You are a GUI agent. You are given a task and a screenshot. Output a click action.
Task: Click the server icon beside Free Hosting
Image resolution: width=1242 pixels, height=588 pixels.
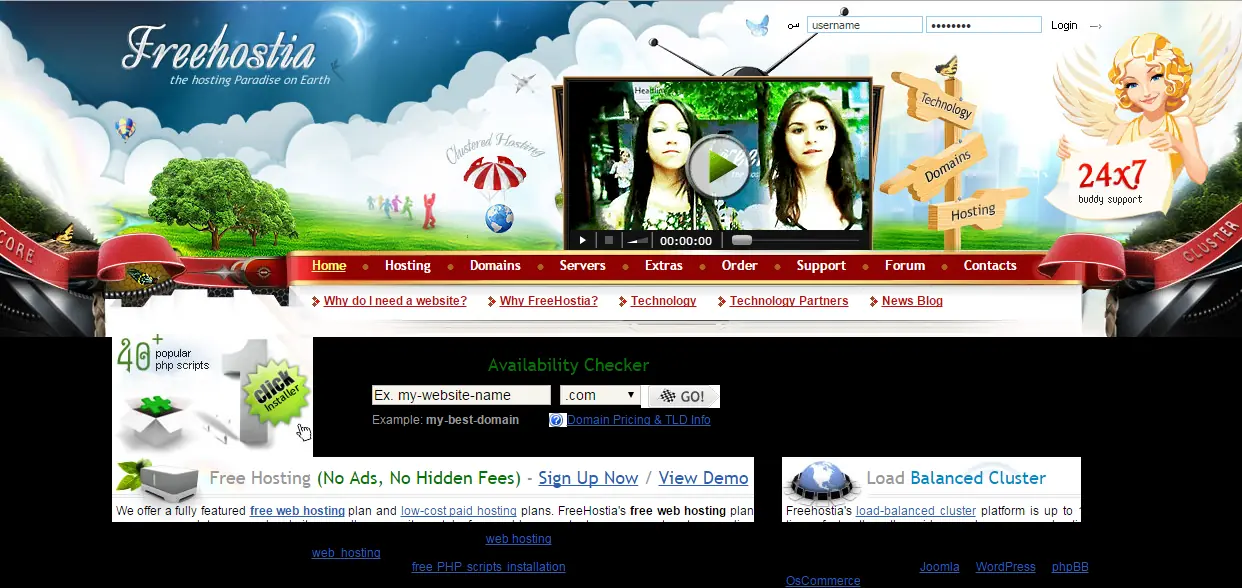click(x=160, y=481)
